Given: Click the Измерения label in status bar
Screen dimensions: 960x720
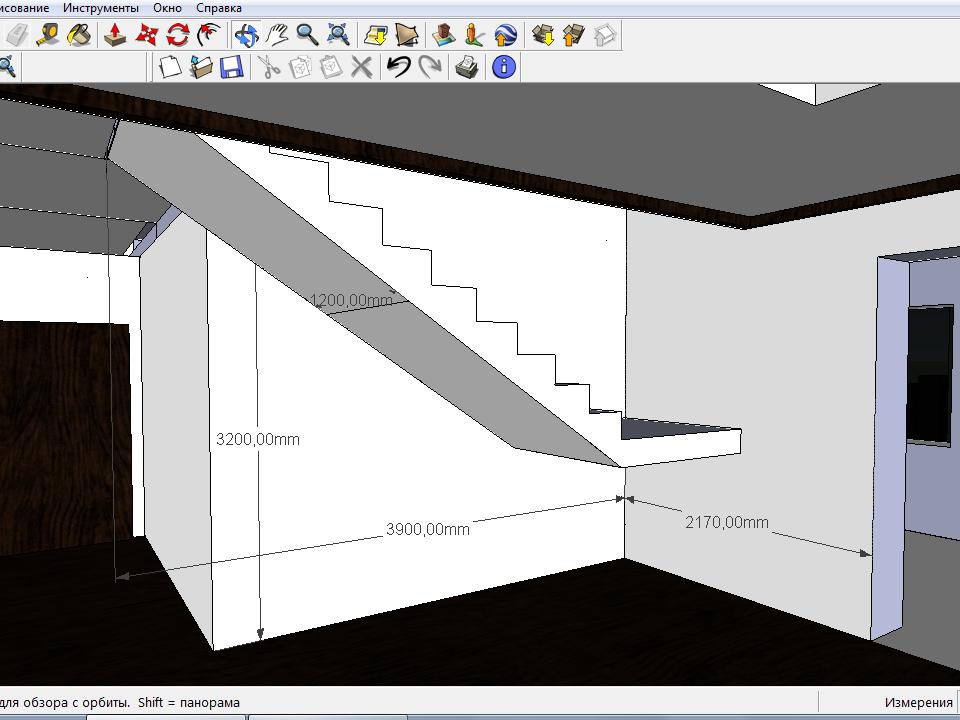Looking at the screenshot, I should [918, 702].
